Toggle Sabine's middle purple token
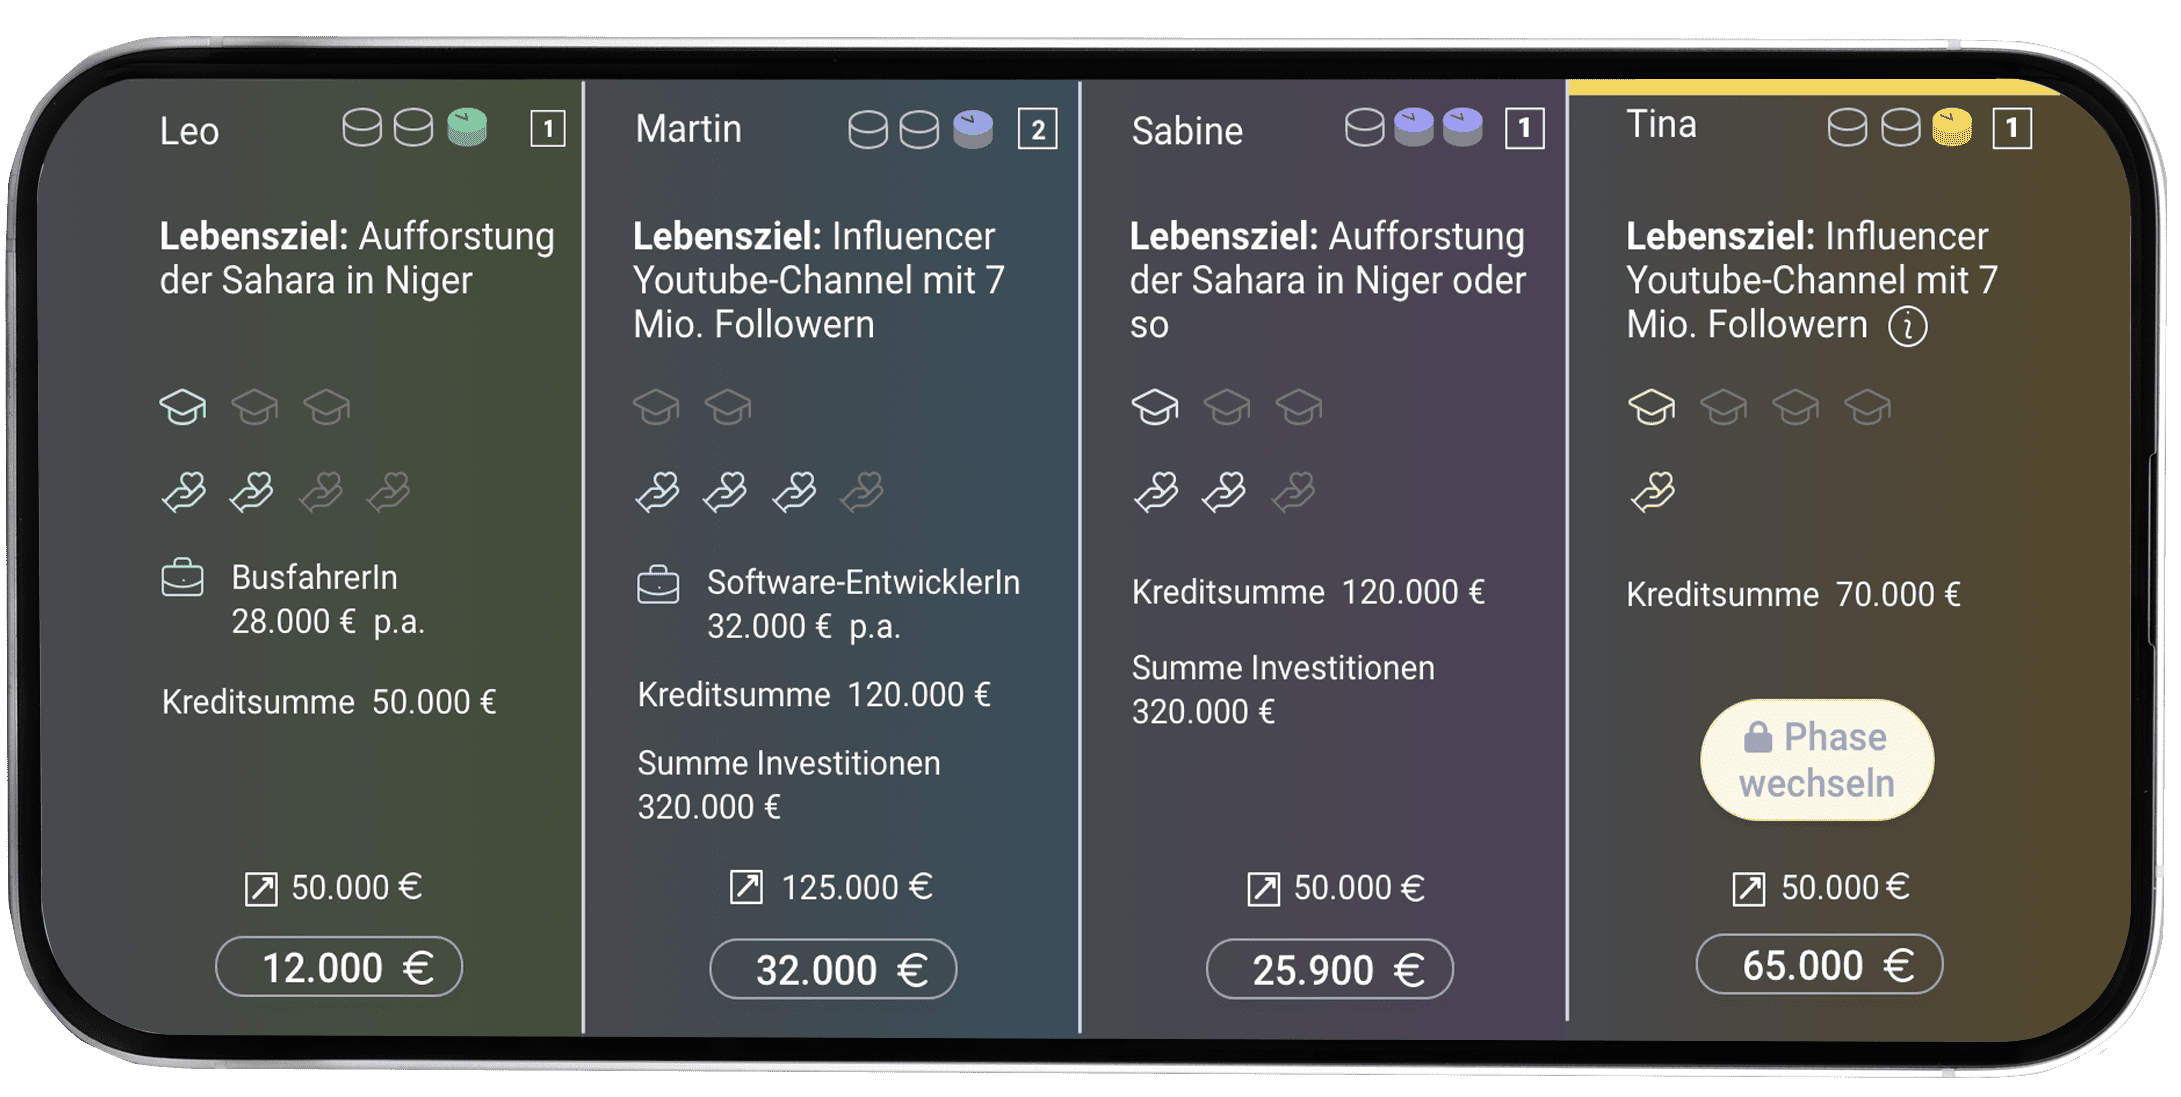 point(1414,128)
